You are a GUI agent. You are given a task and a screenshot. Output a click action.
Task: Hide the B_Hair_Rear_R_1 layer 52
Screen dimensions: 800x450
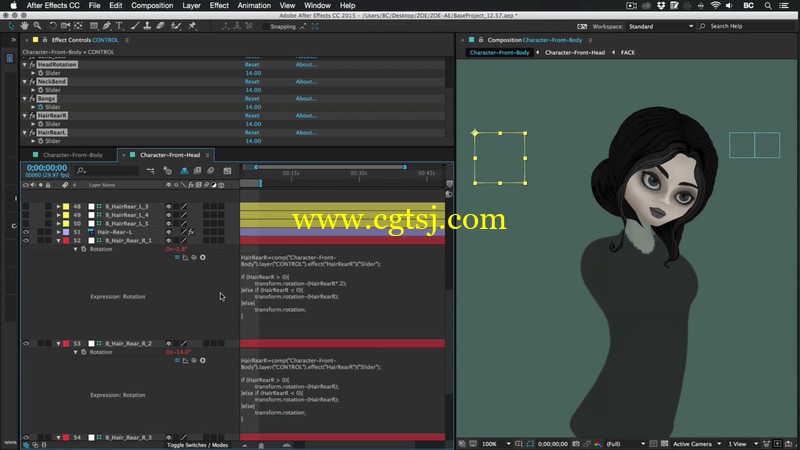tap(26, 240)
